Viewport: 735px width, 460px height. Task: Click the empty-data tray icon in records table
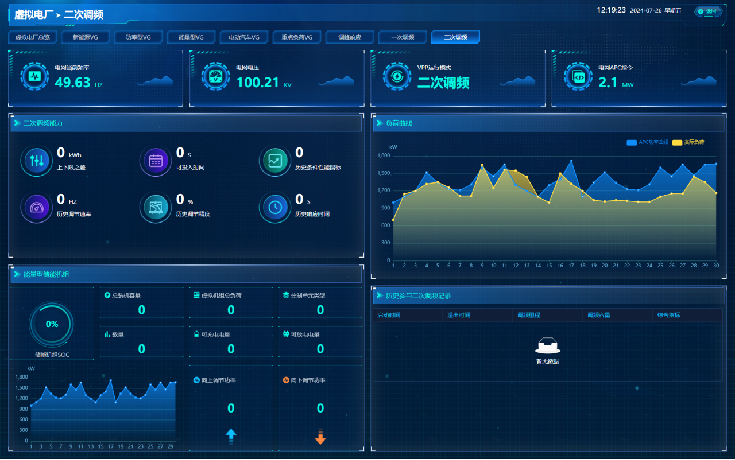click(x=546, y=345)
